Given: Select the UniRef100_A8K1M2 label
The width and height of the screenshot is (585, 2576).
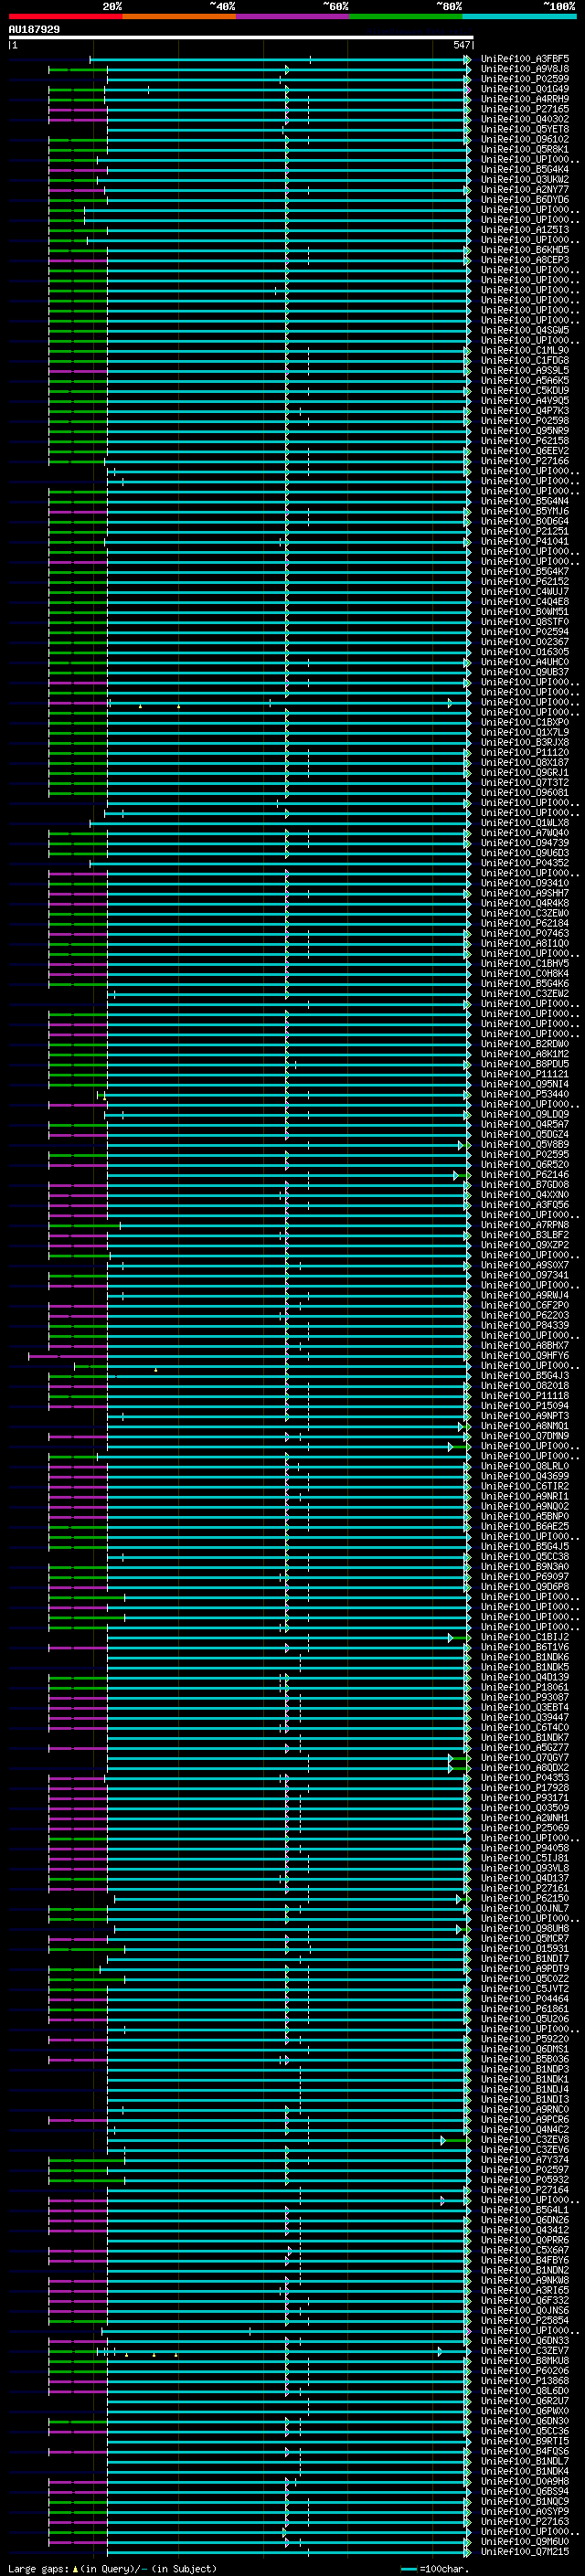Looking at the screenshot, I should 525,1054.
